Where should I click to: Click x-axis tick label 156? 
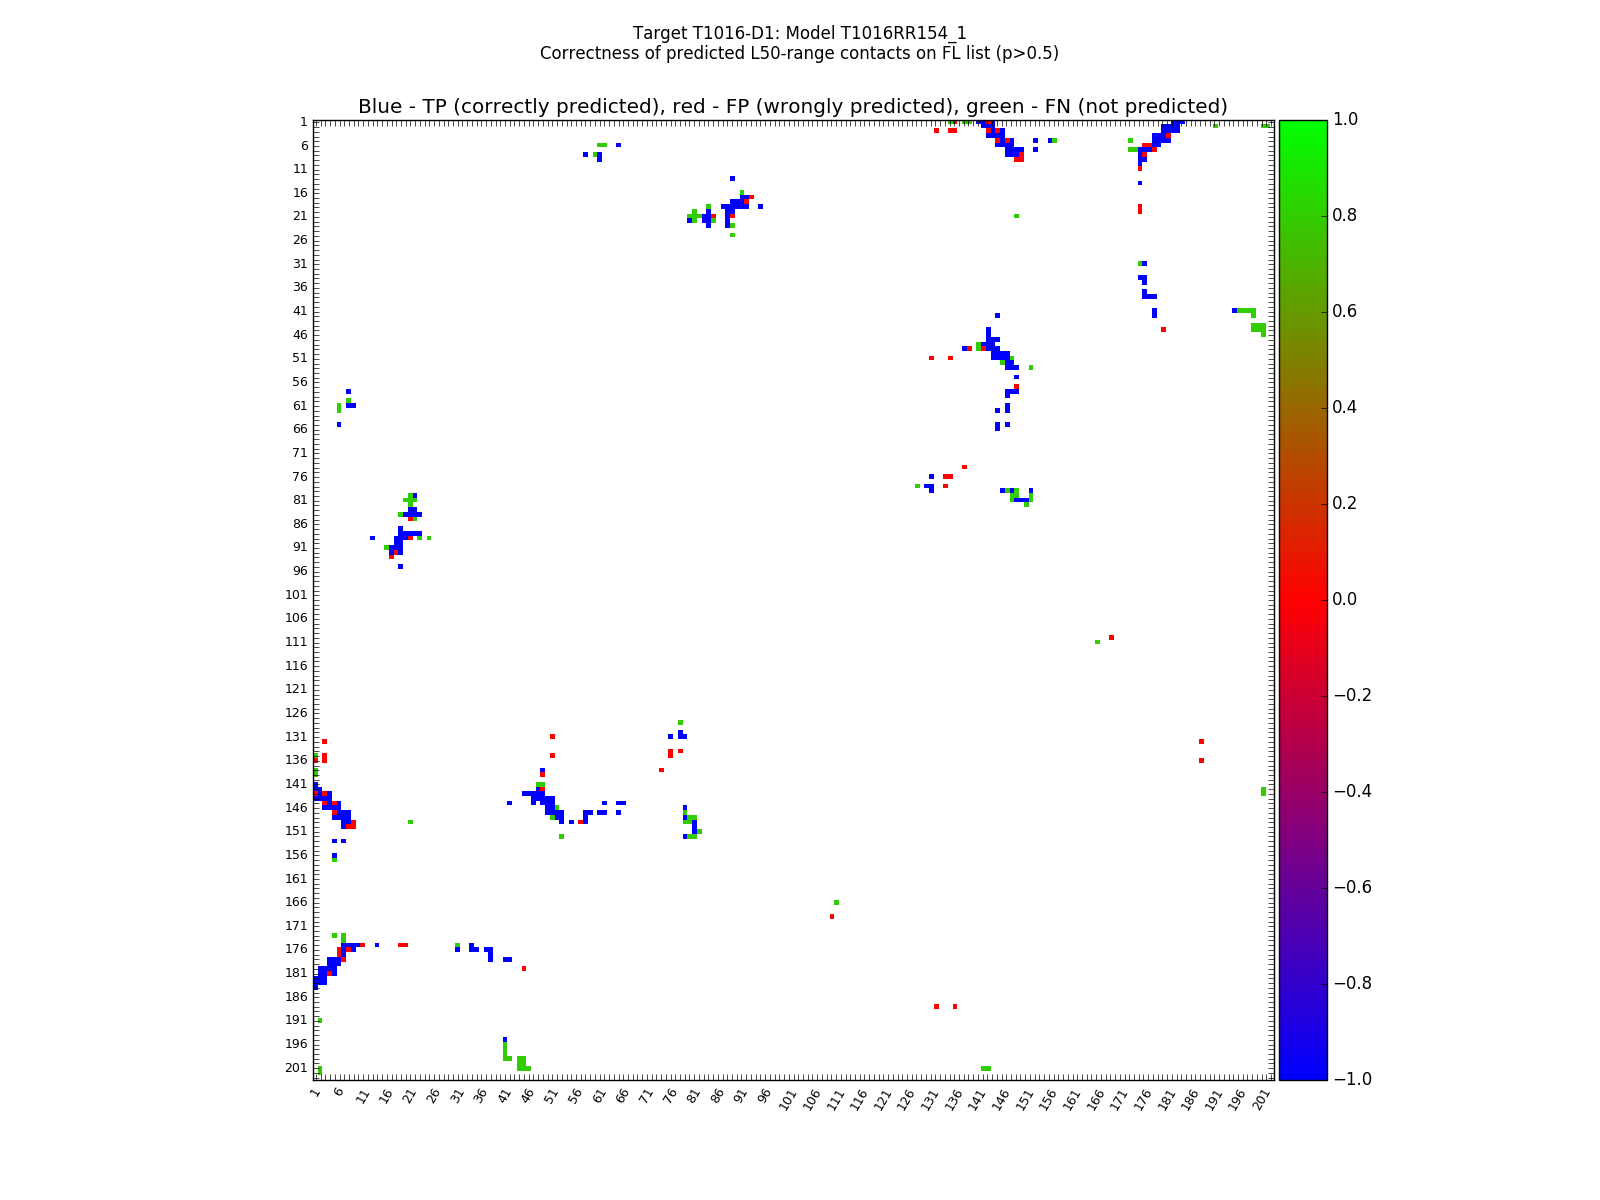coord(1048,1100)
